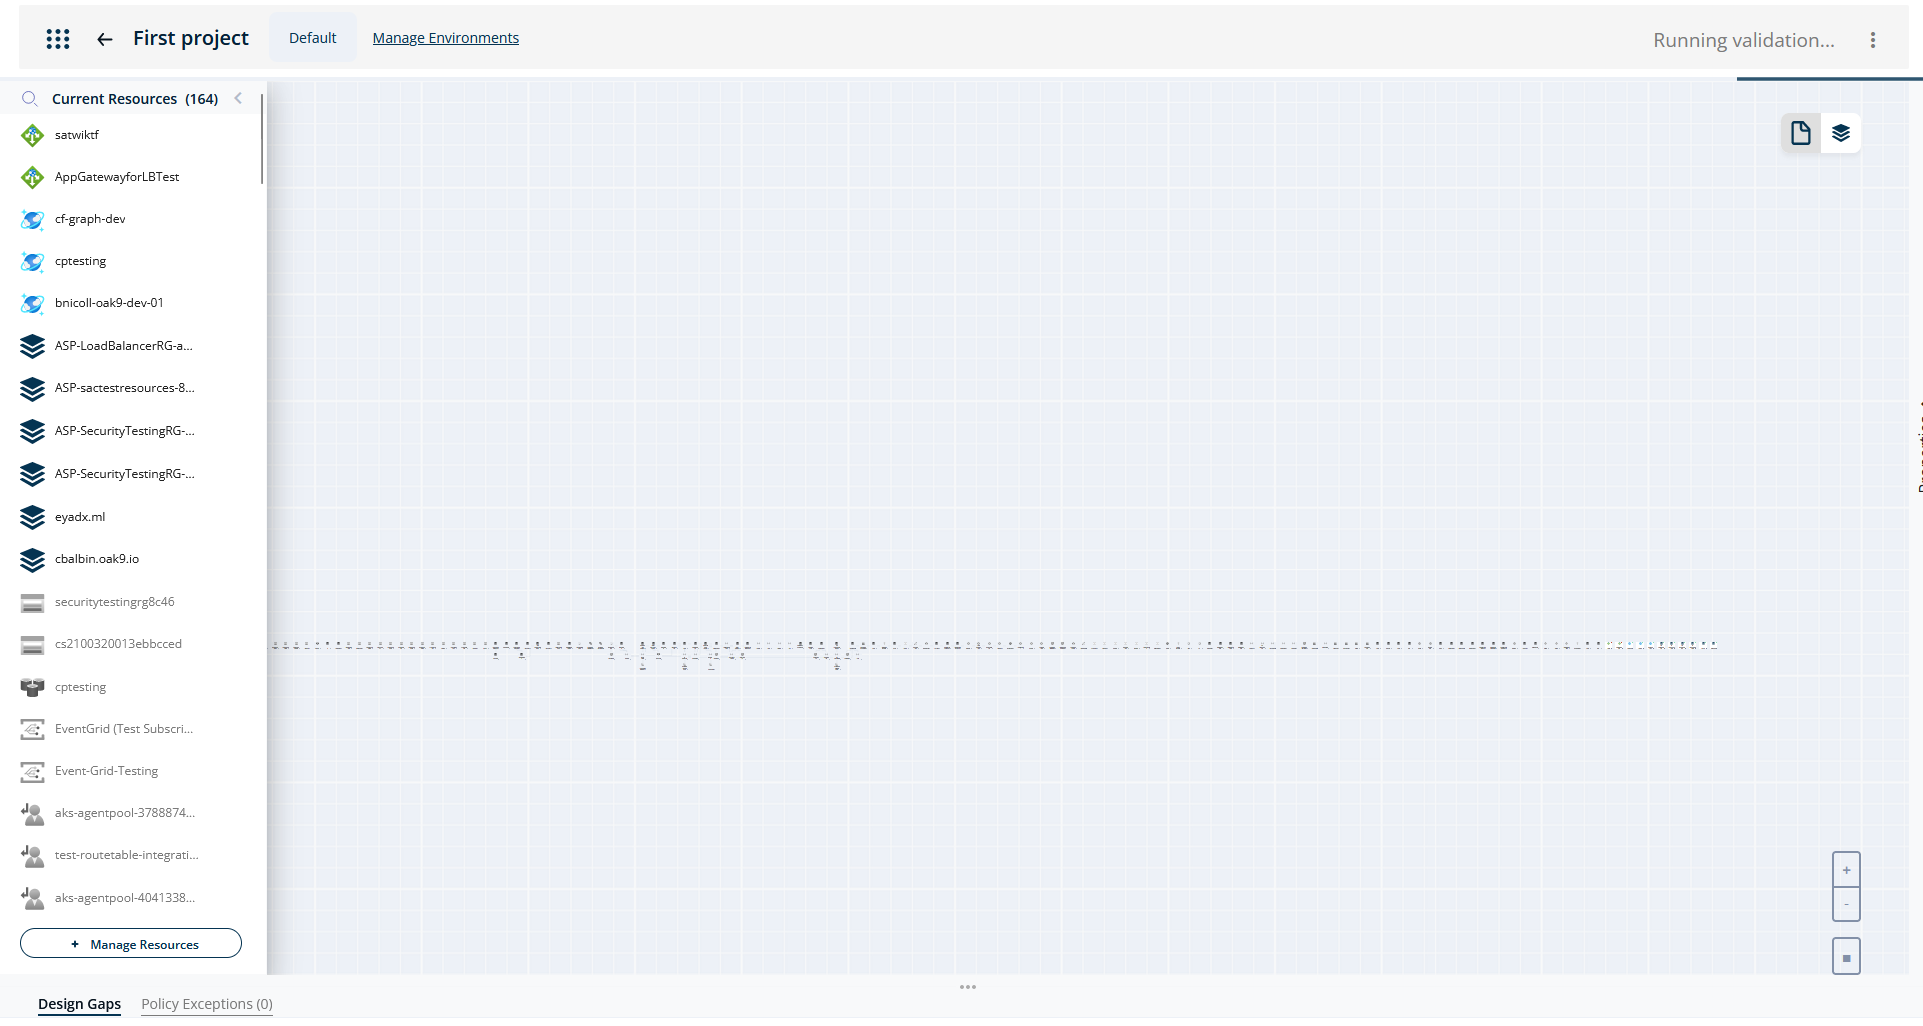
Task: Click the bnicoll-oak9-dev-01 Cosmos icon
Action: (33, 303)
